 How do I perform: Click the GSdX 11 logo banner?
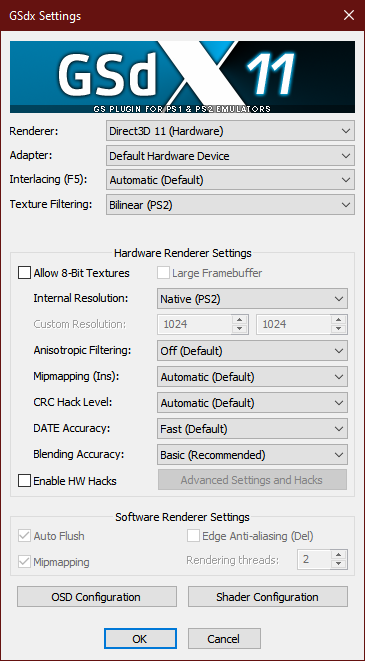[182, 77]
